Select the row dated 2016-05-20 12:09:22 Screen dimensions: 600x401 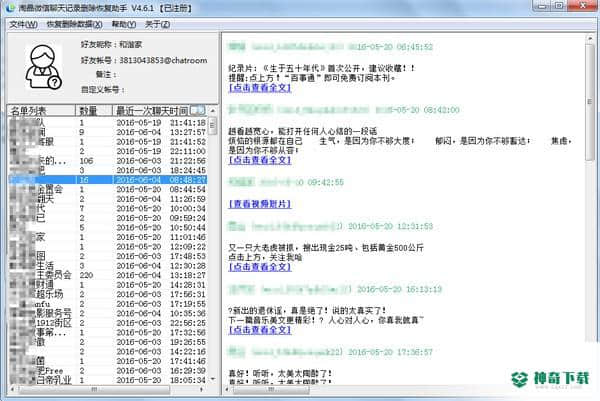(x=108, y=247)
